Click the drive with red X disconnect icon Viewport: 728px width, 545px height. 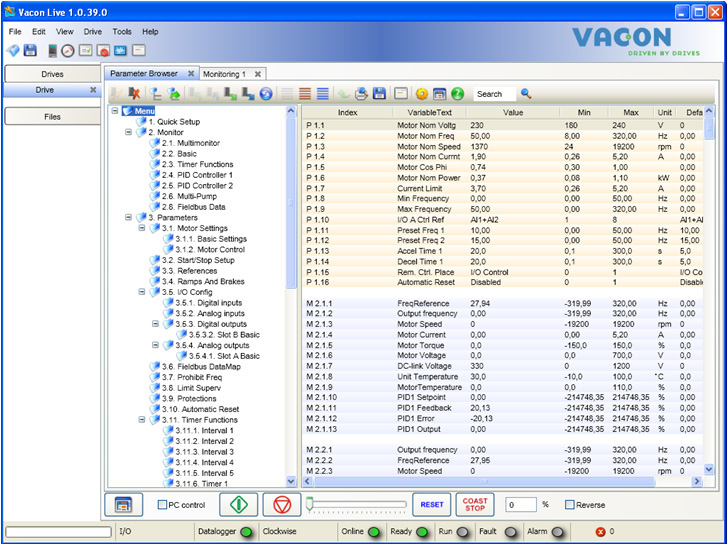(x=134, y=94)
